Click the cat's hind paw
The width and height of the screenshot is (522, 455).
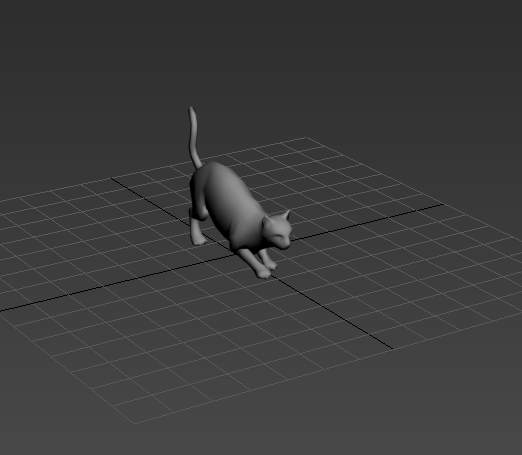[199, 241]
